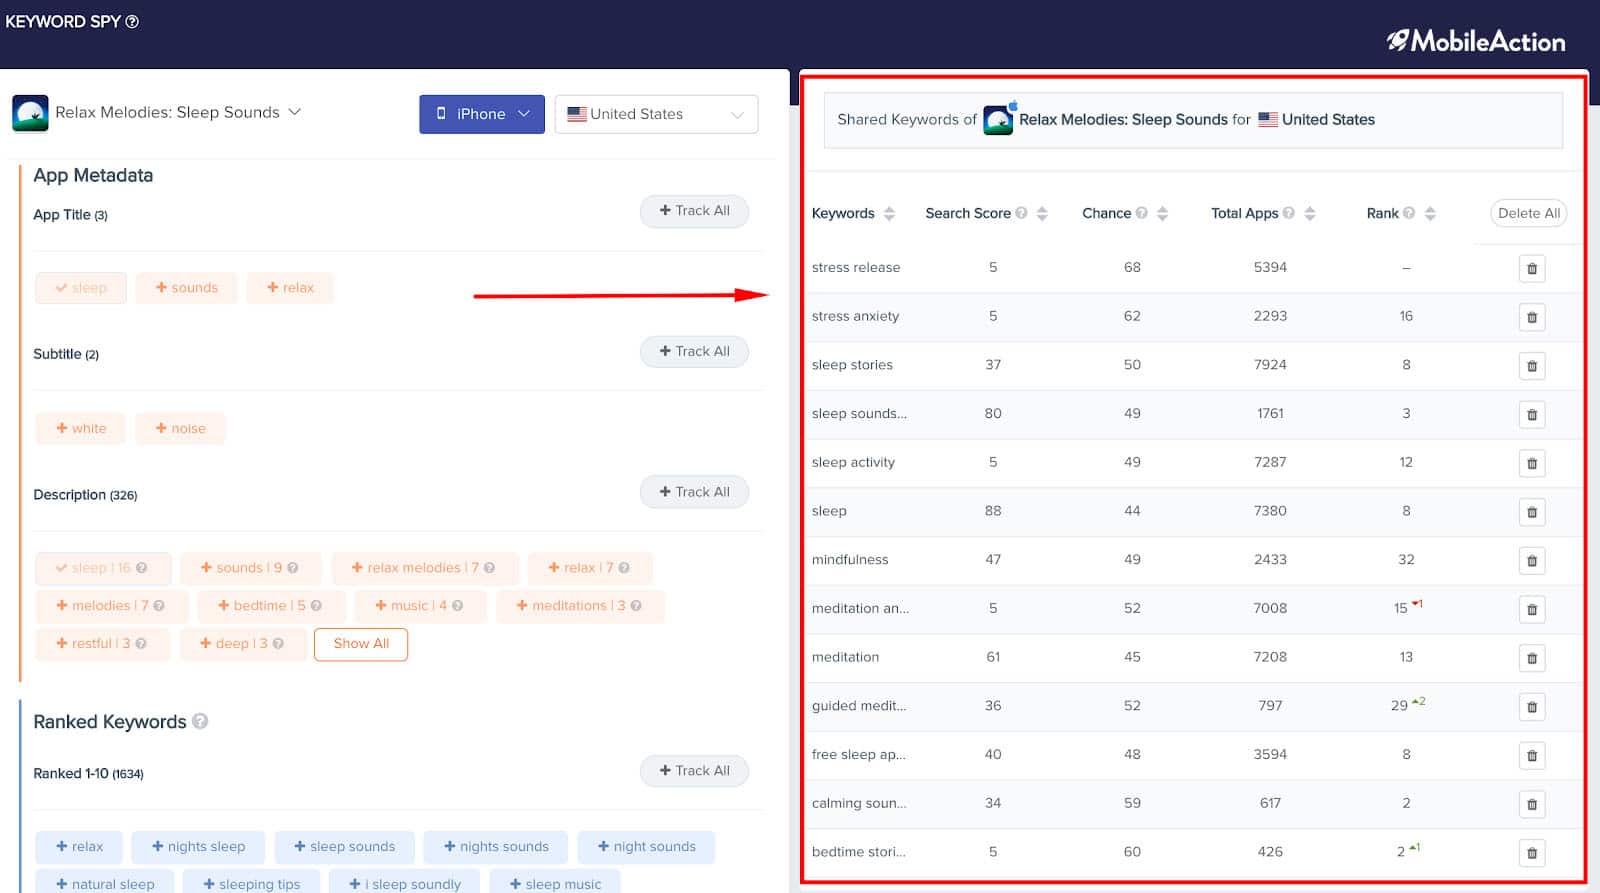Add ranked keyword 'sleeping tips'
1600x893 pixels.
(x=252, y=883)
